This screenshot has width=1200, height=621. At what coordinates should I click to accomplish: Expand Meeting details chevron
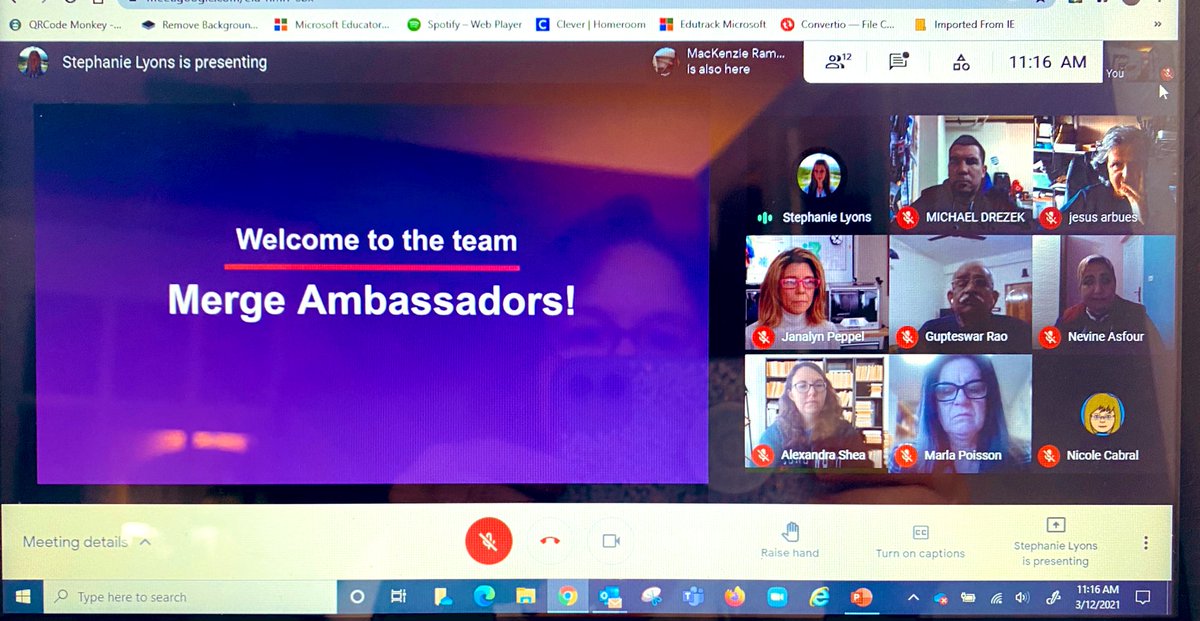point(145,542)
